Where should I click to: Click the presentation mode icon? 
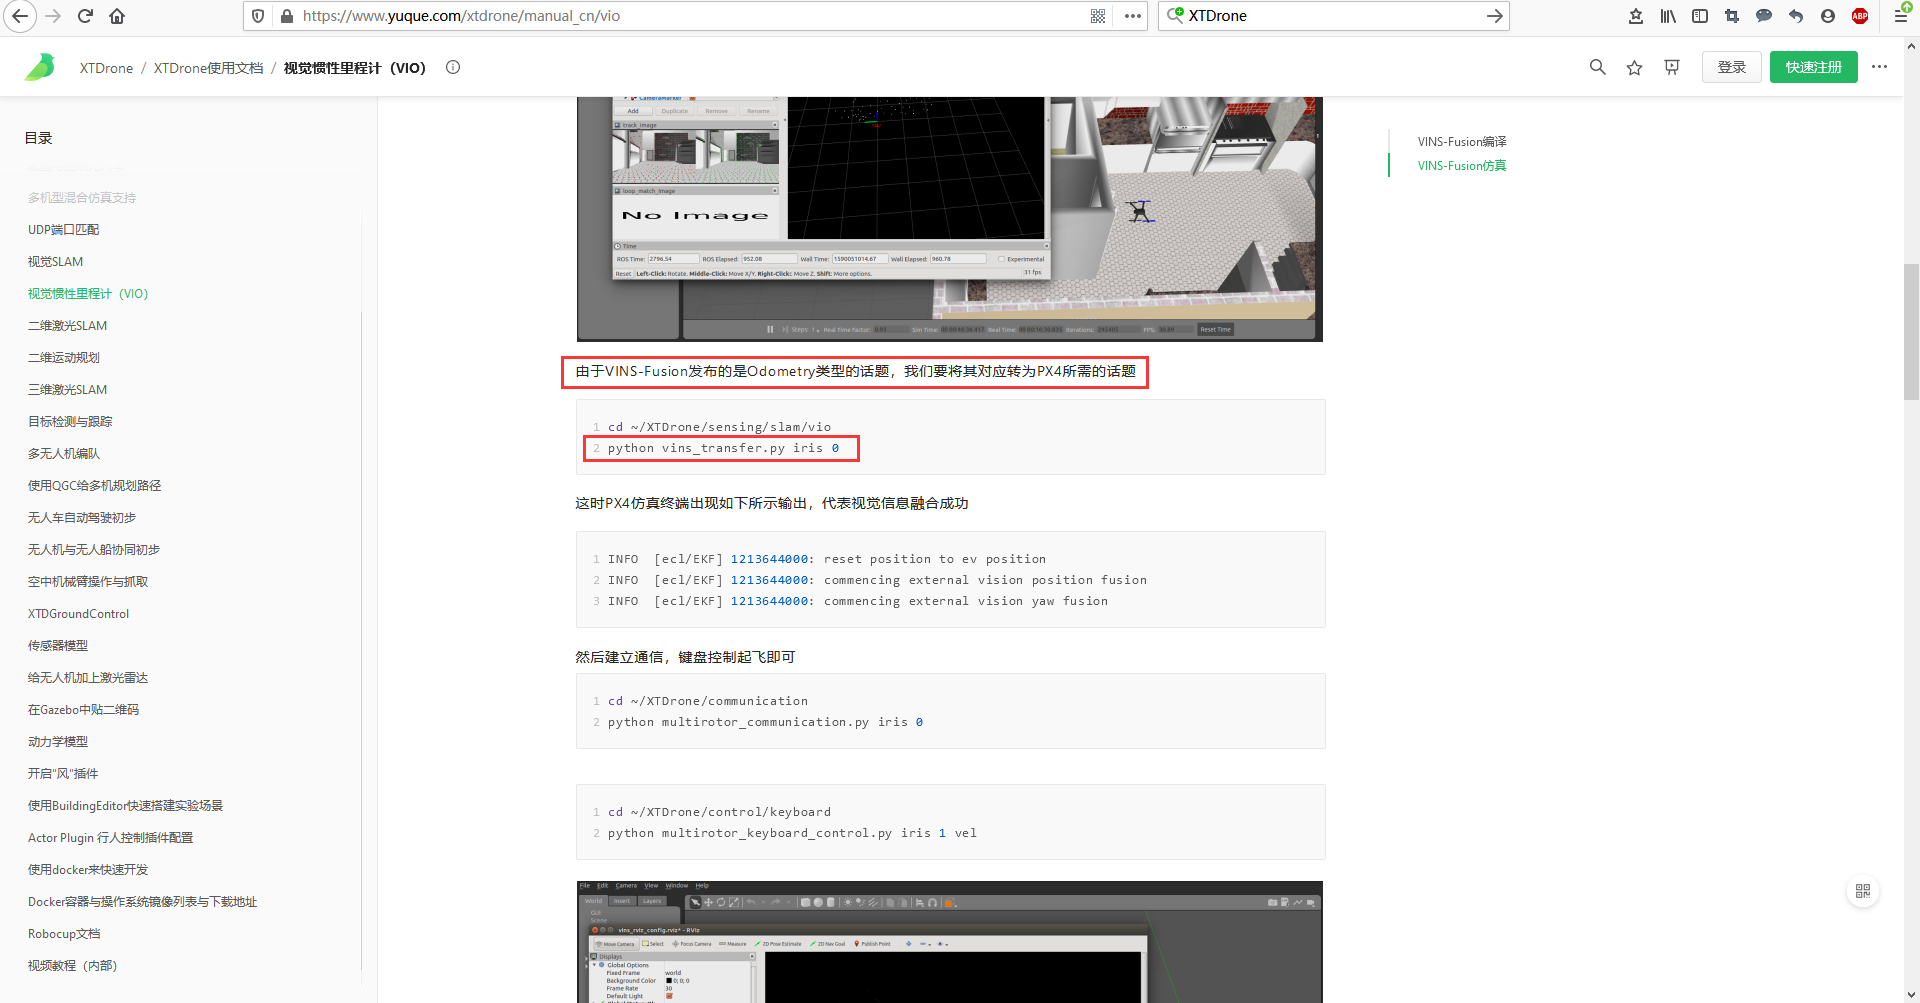click(1672, 67)
